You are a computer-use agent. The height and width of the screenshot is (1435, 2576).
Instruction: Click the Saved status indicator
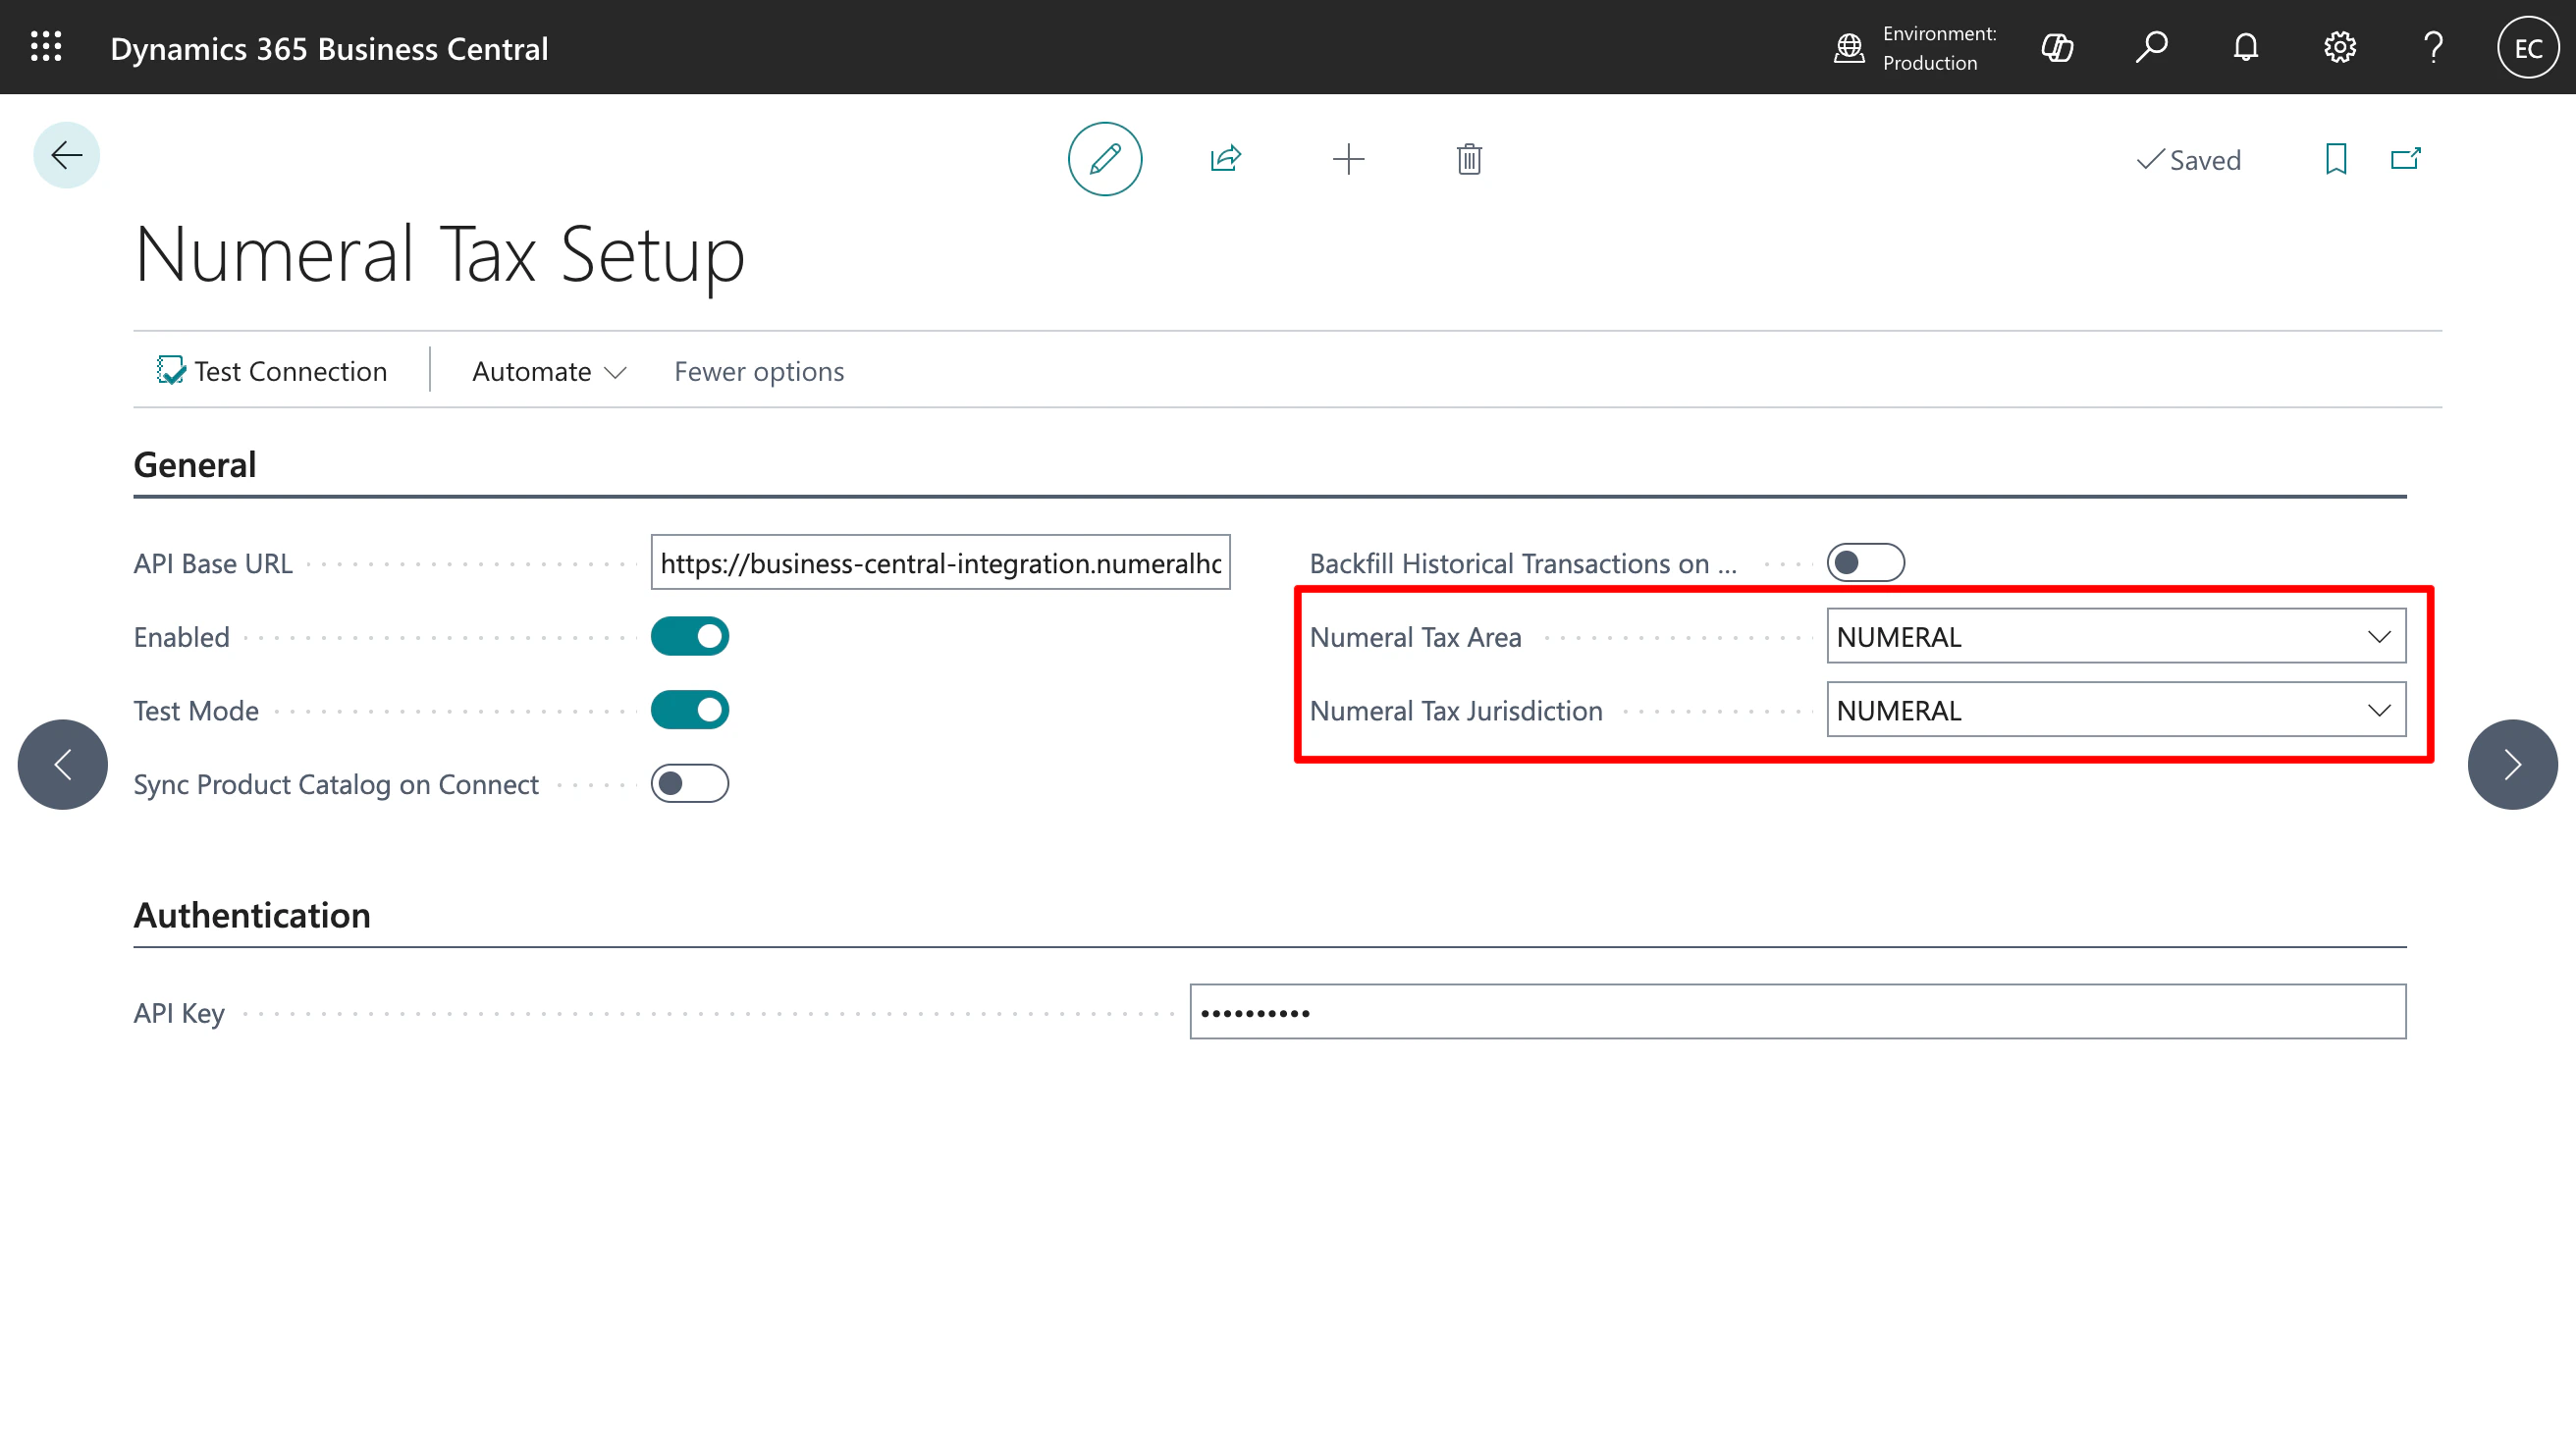click(x=2189, y=160)
